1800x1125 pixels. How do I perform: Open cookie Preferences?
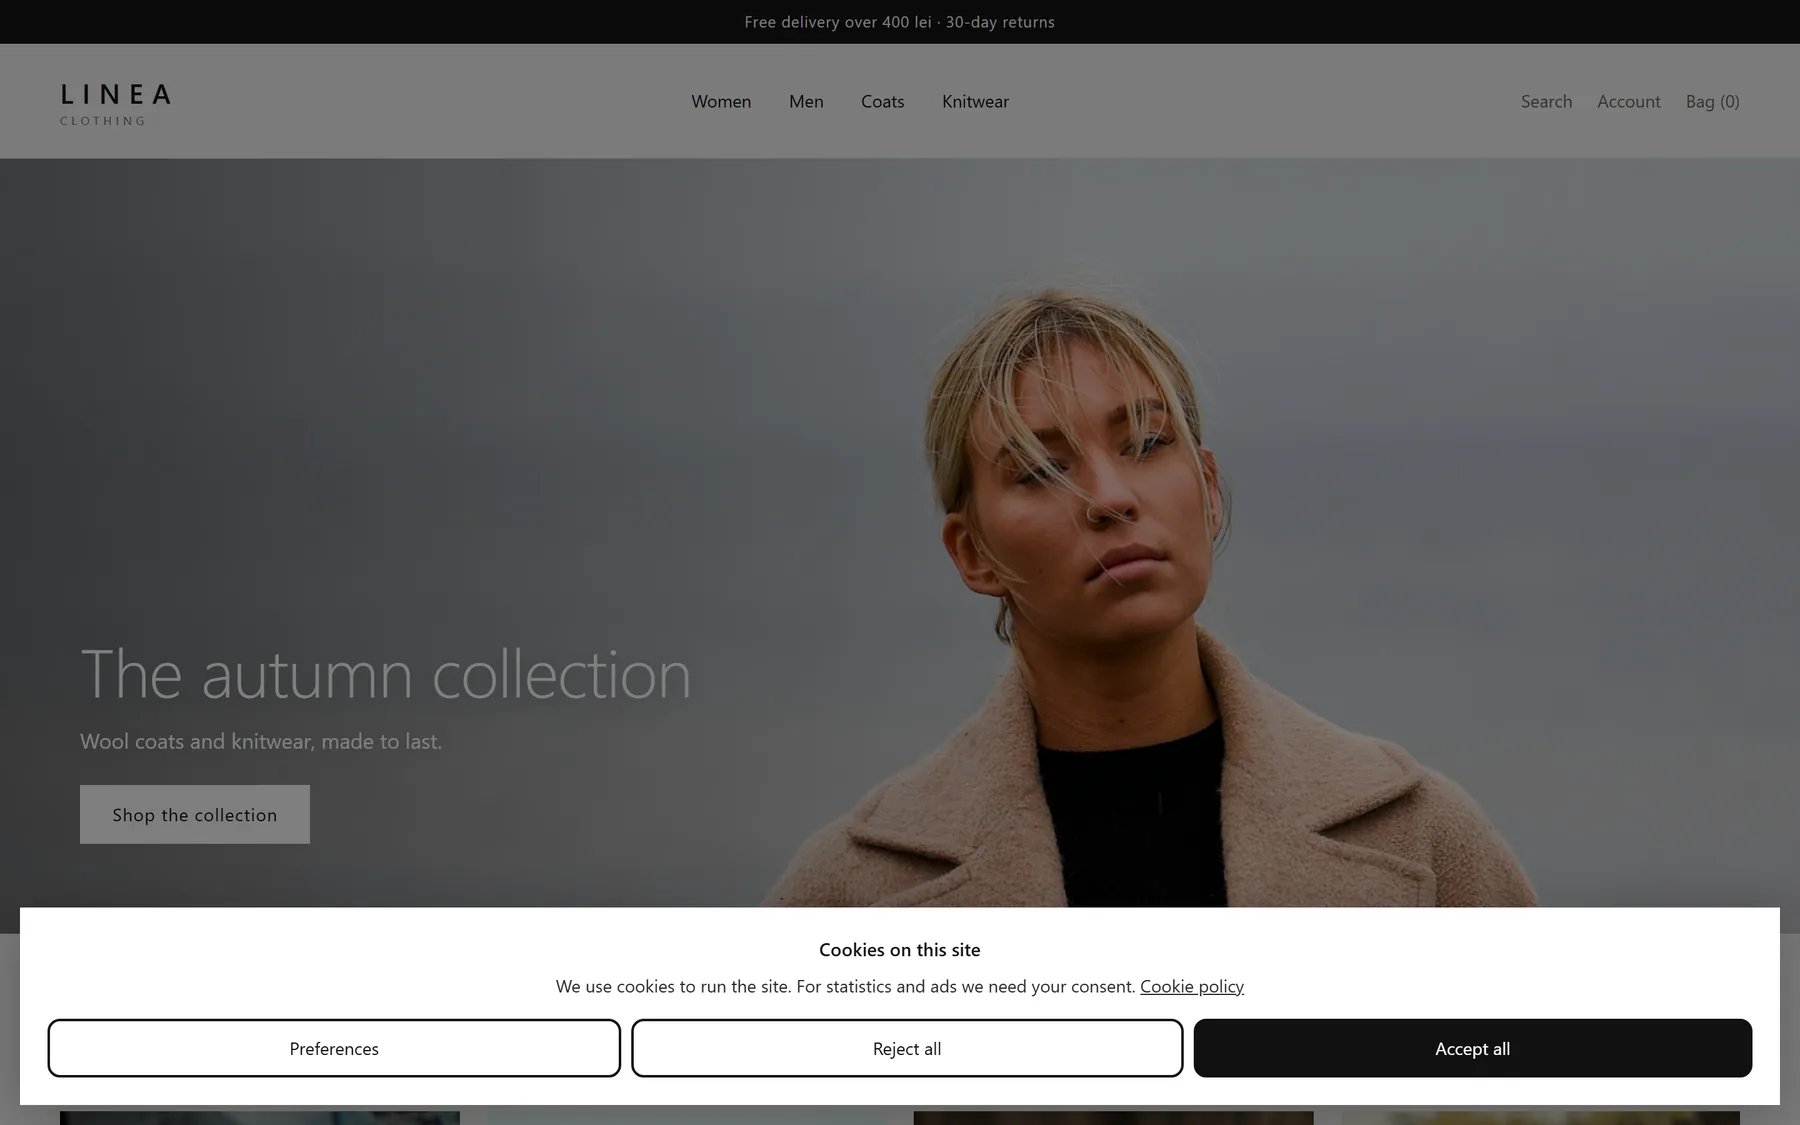pyautogui.click(x=334, y=1048)
